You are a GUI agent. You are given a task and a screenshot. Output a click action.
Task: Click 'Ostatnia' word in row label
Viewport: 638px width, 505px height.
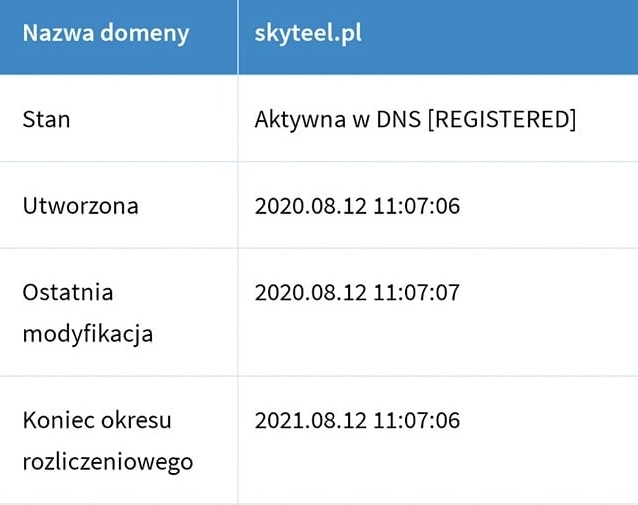coord(68,292)
